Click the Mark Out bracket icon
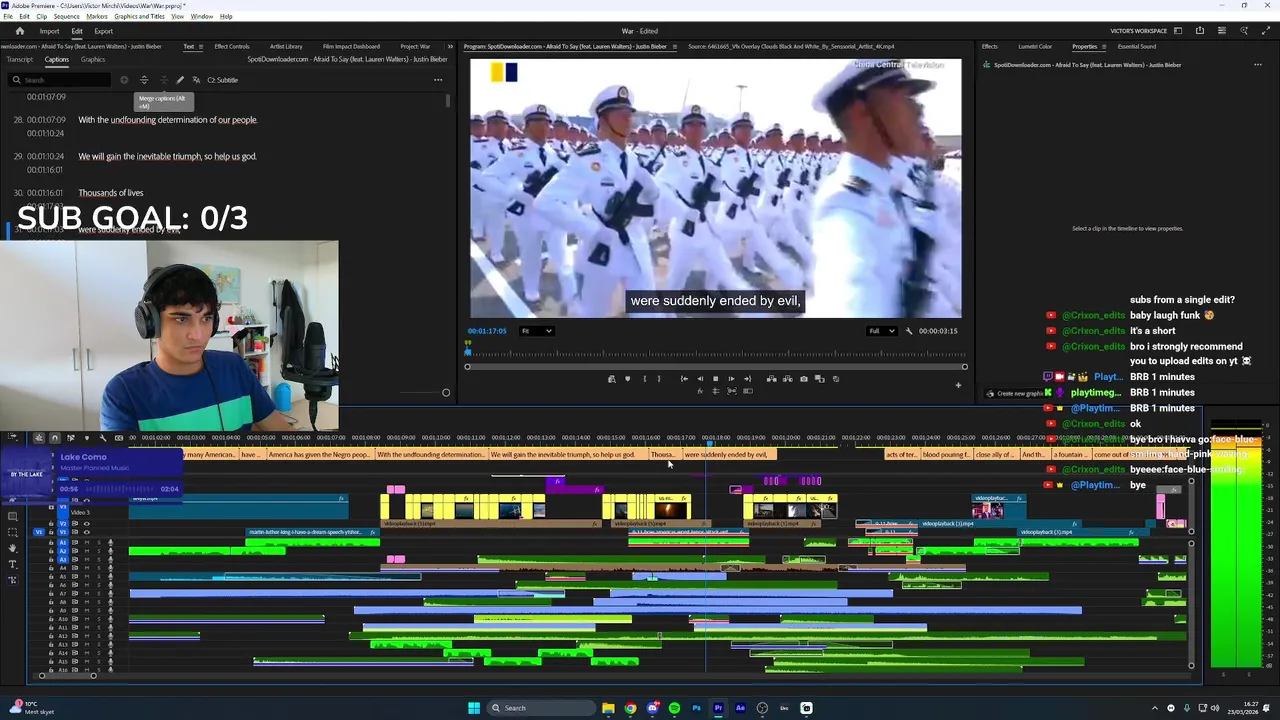1280x720 pixels. (659, 379)
